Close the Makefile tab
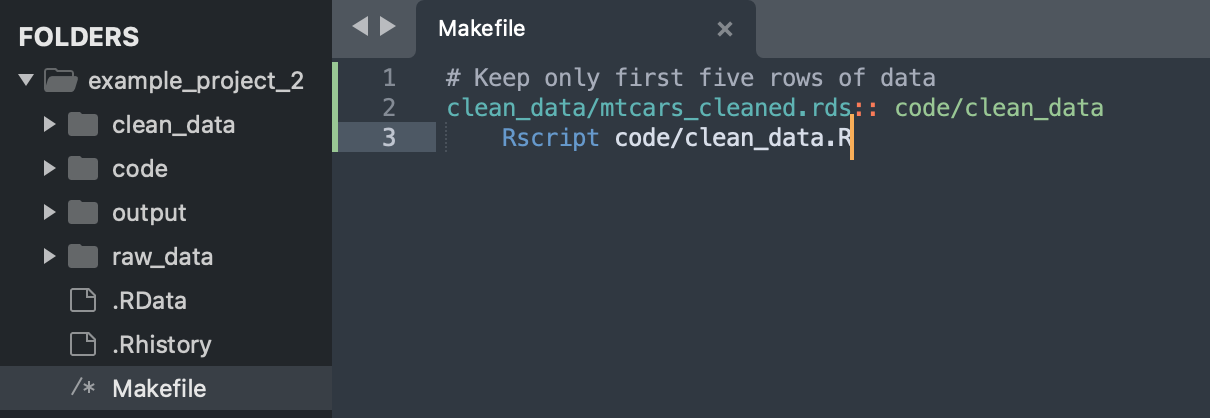 [x=725, y=30]
